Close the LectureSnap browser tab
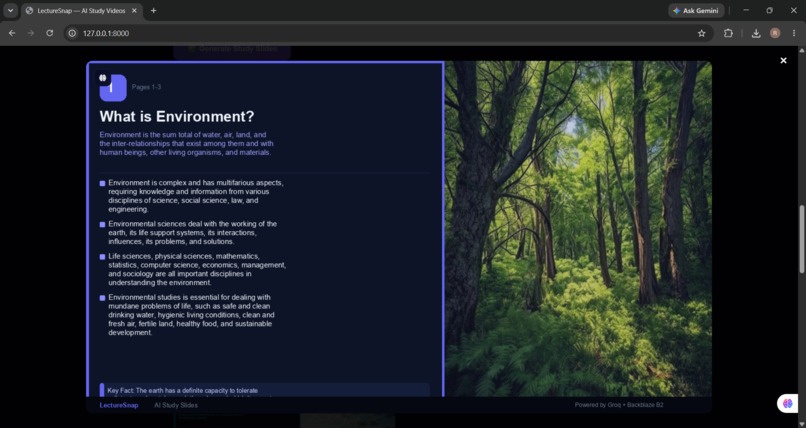Viewport: 806px width, 428px height. coord(134,10)
